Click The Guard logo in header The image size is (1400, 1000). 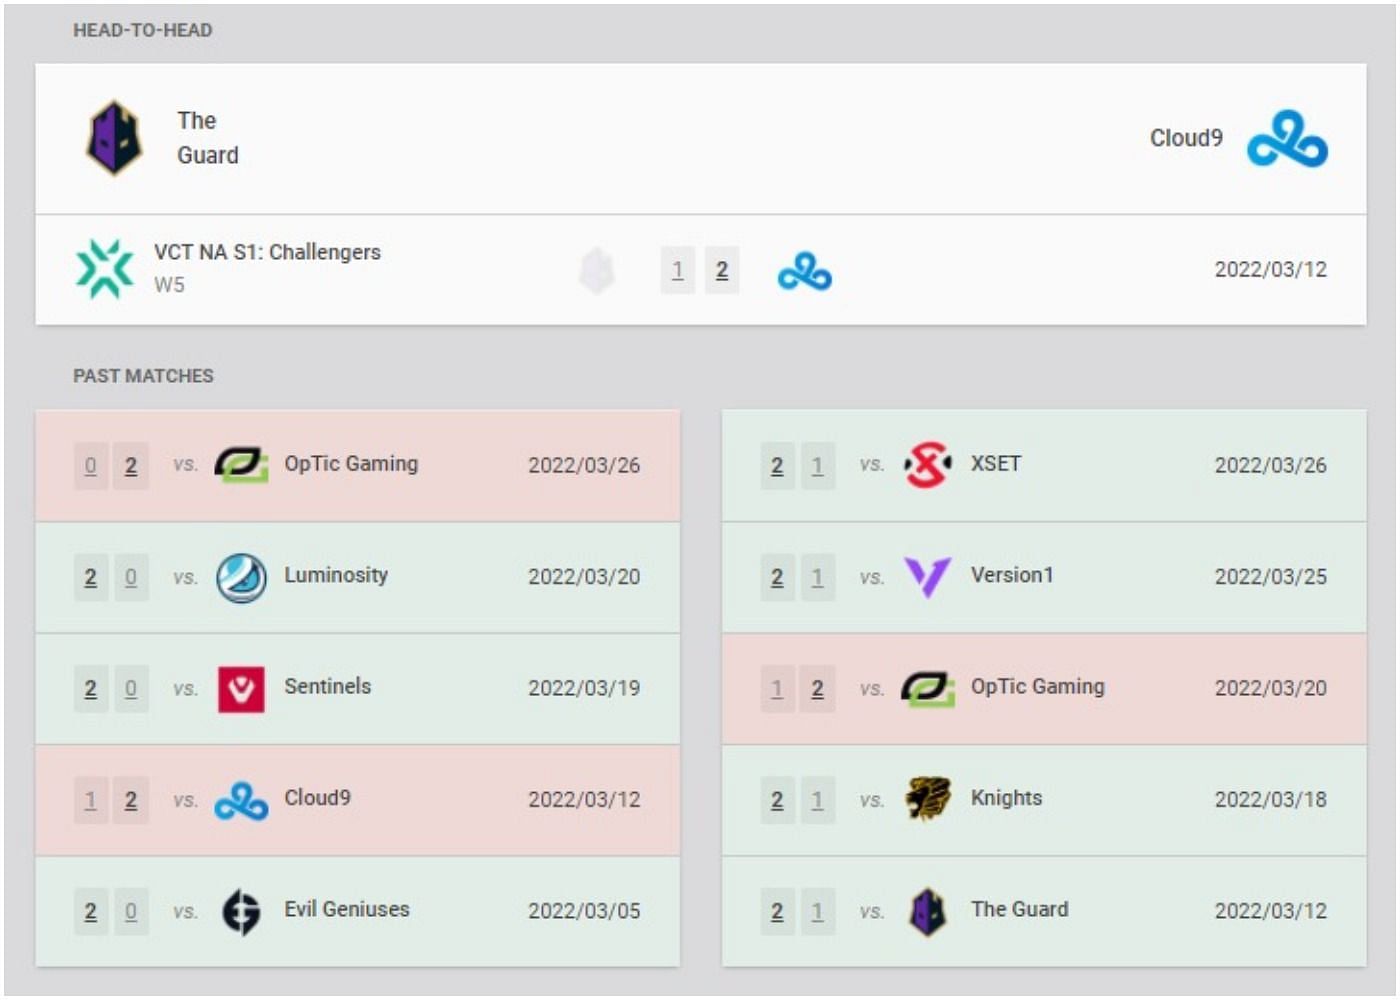click(114, 138)
